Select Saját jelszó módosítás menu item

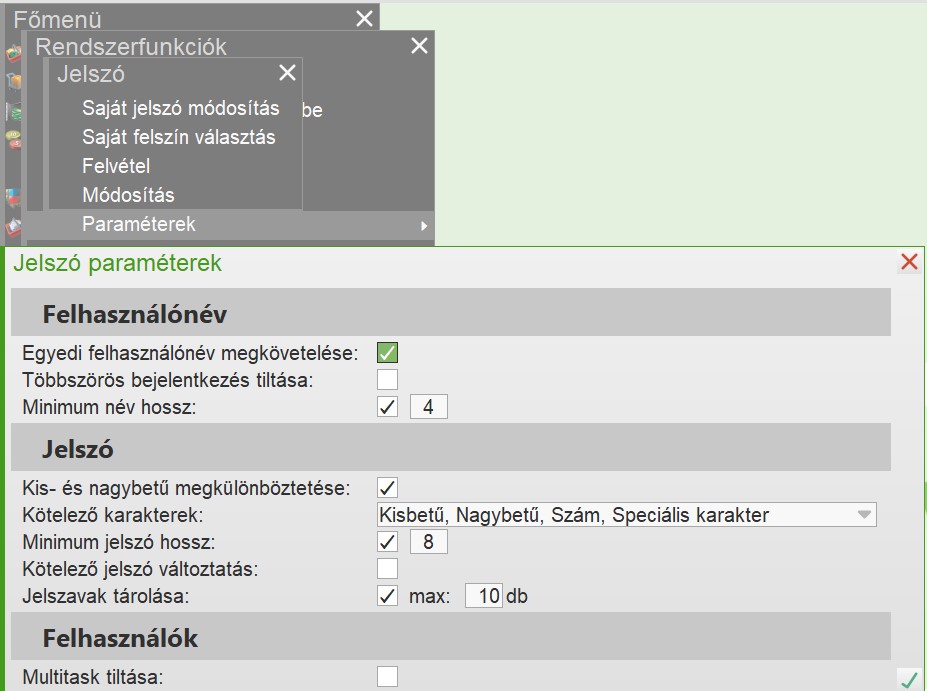[181, 108]
